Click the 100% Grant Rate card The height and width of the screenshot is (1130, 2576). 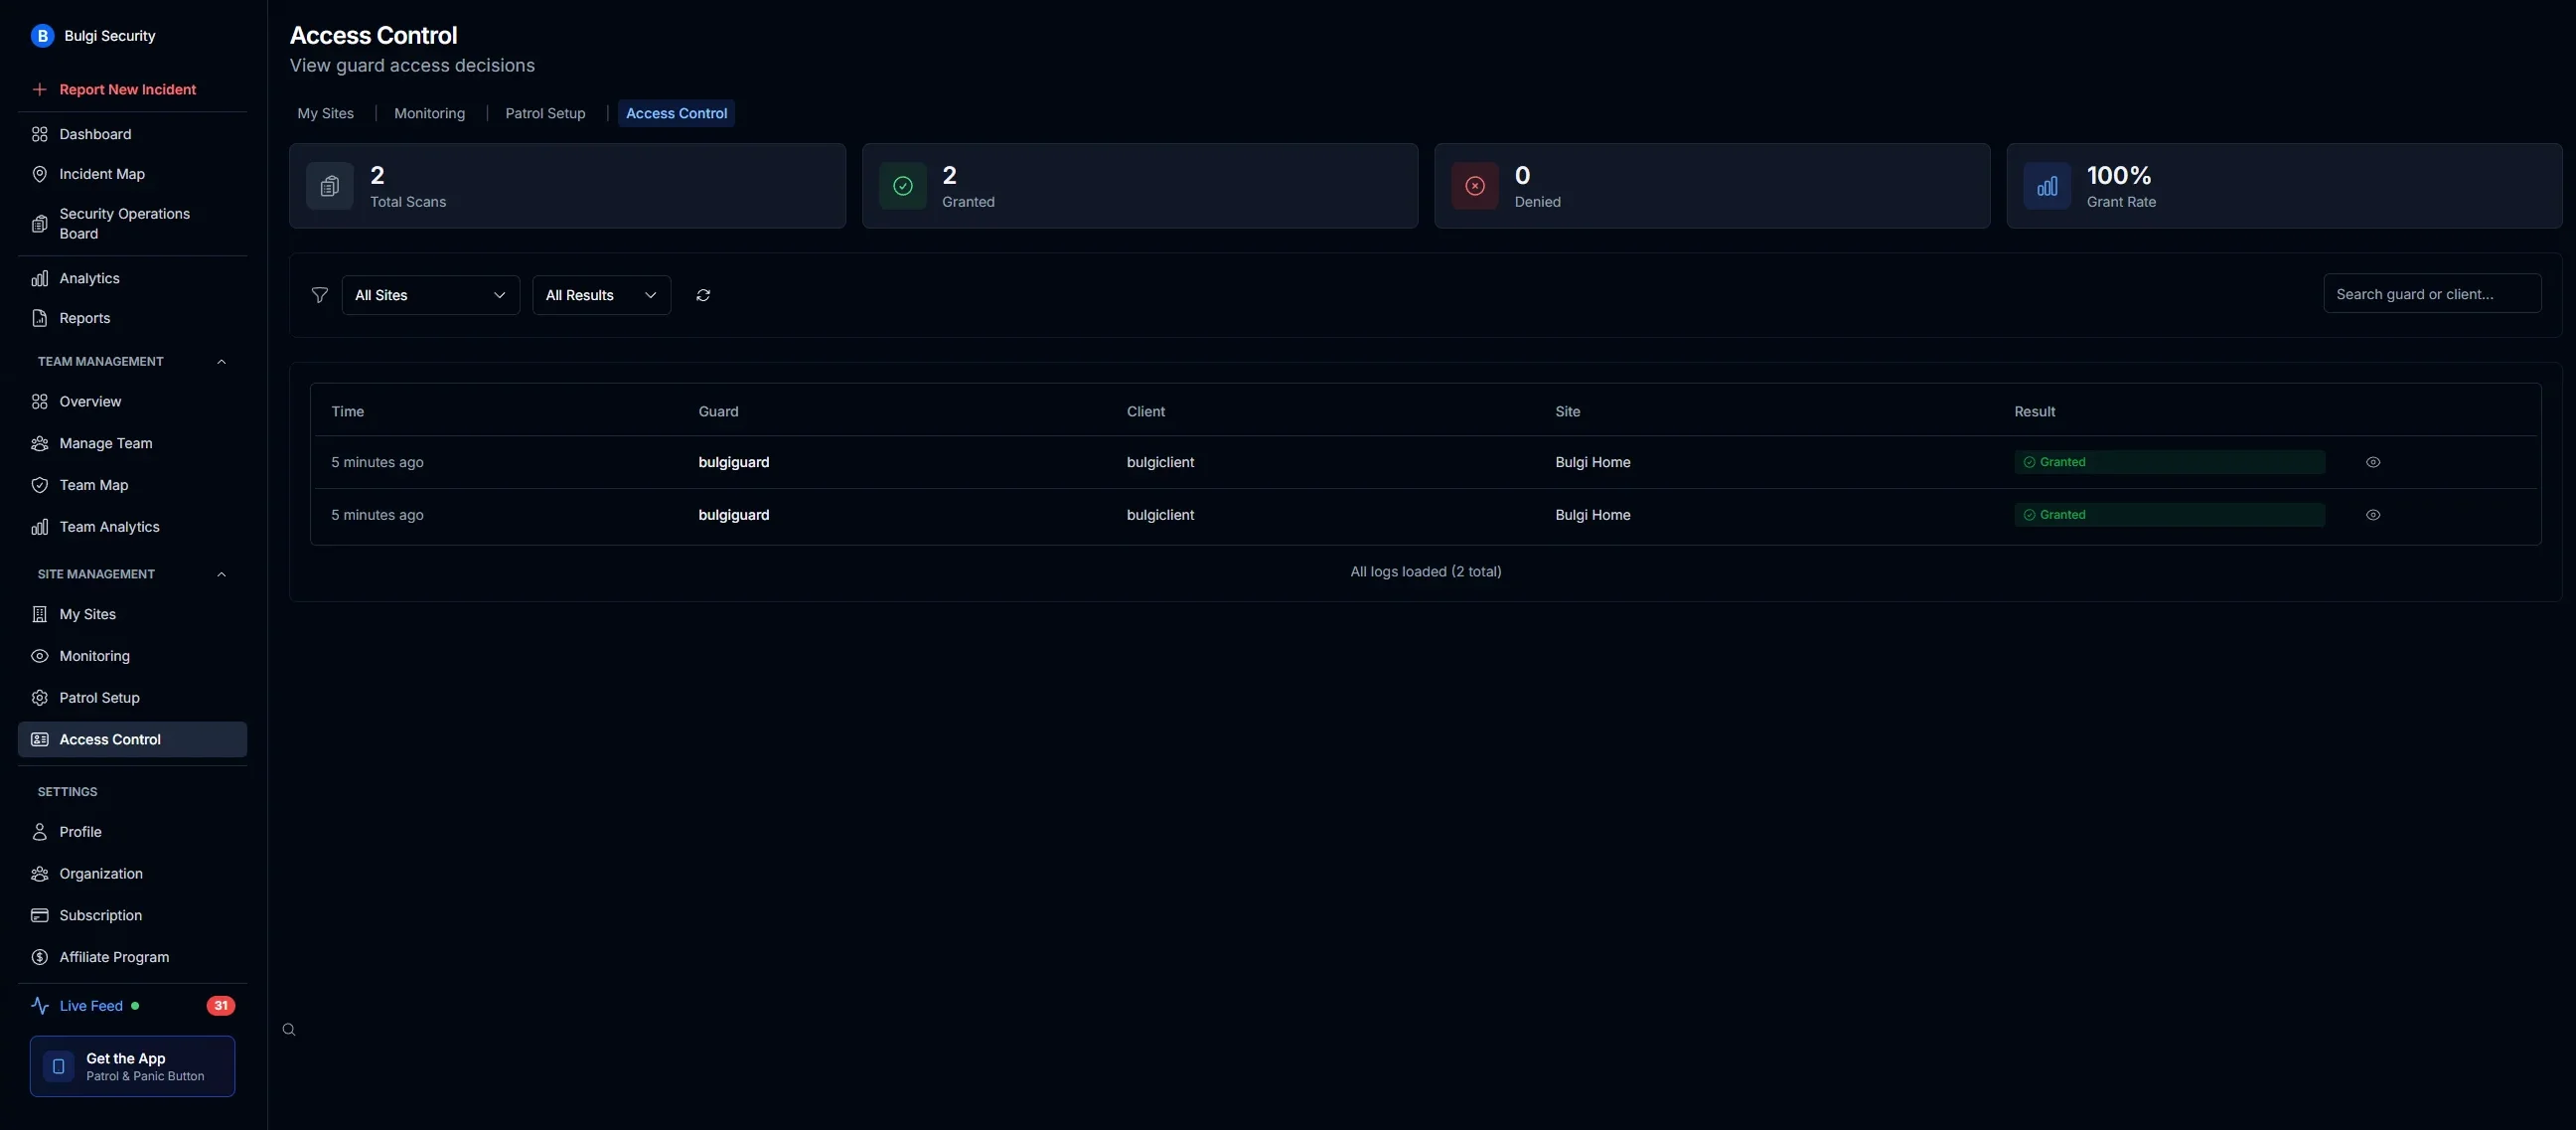click(x=2283, y=186)
